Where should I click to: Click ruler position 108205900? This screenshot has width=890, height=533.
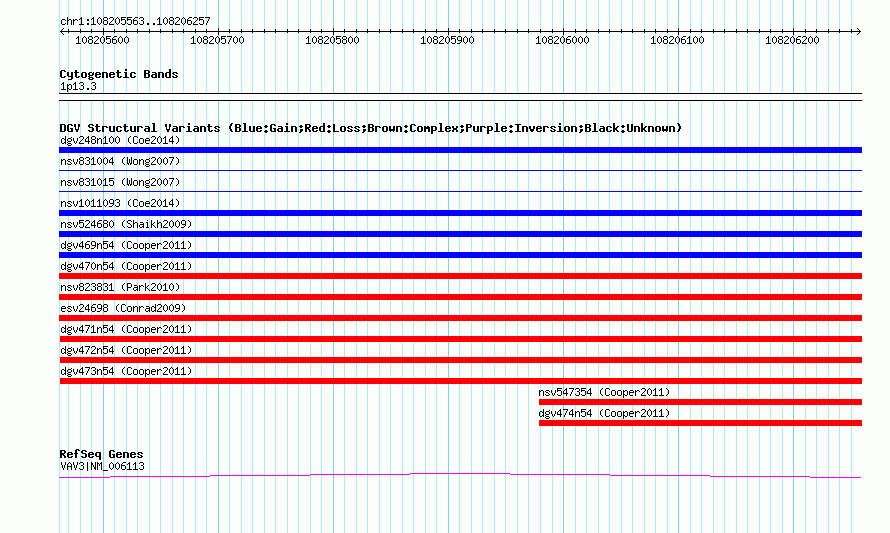[x=447, y=40]
